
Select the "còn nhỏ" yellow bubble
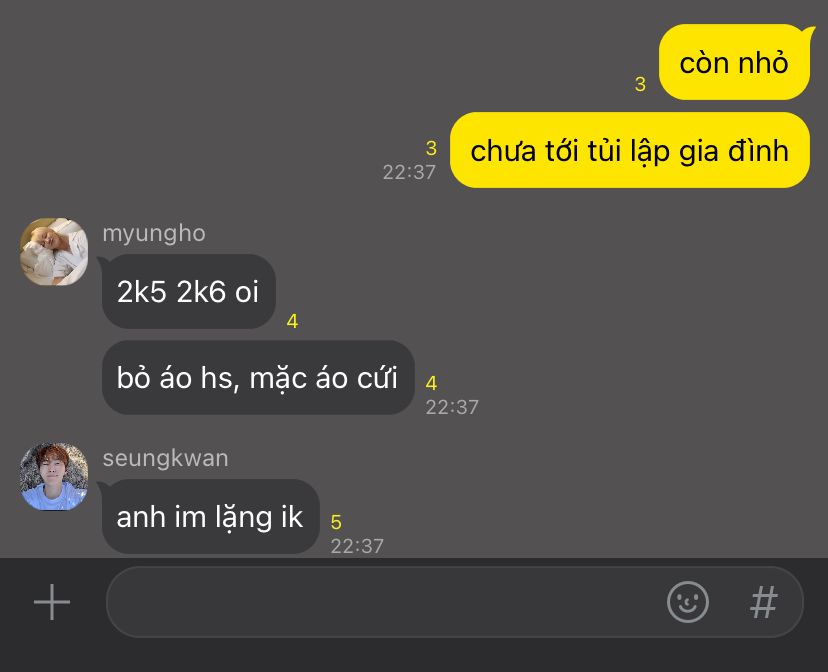point(734,62)
